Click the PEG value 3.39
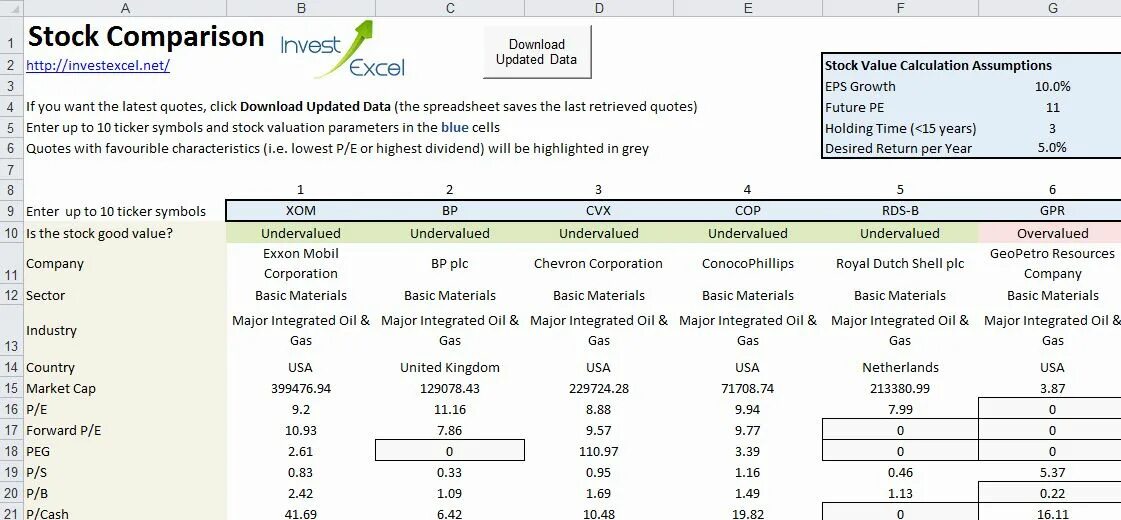The width and height of the screenshot is (1121, 520). pyautogui.click(x=748, y=451)
